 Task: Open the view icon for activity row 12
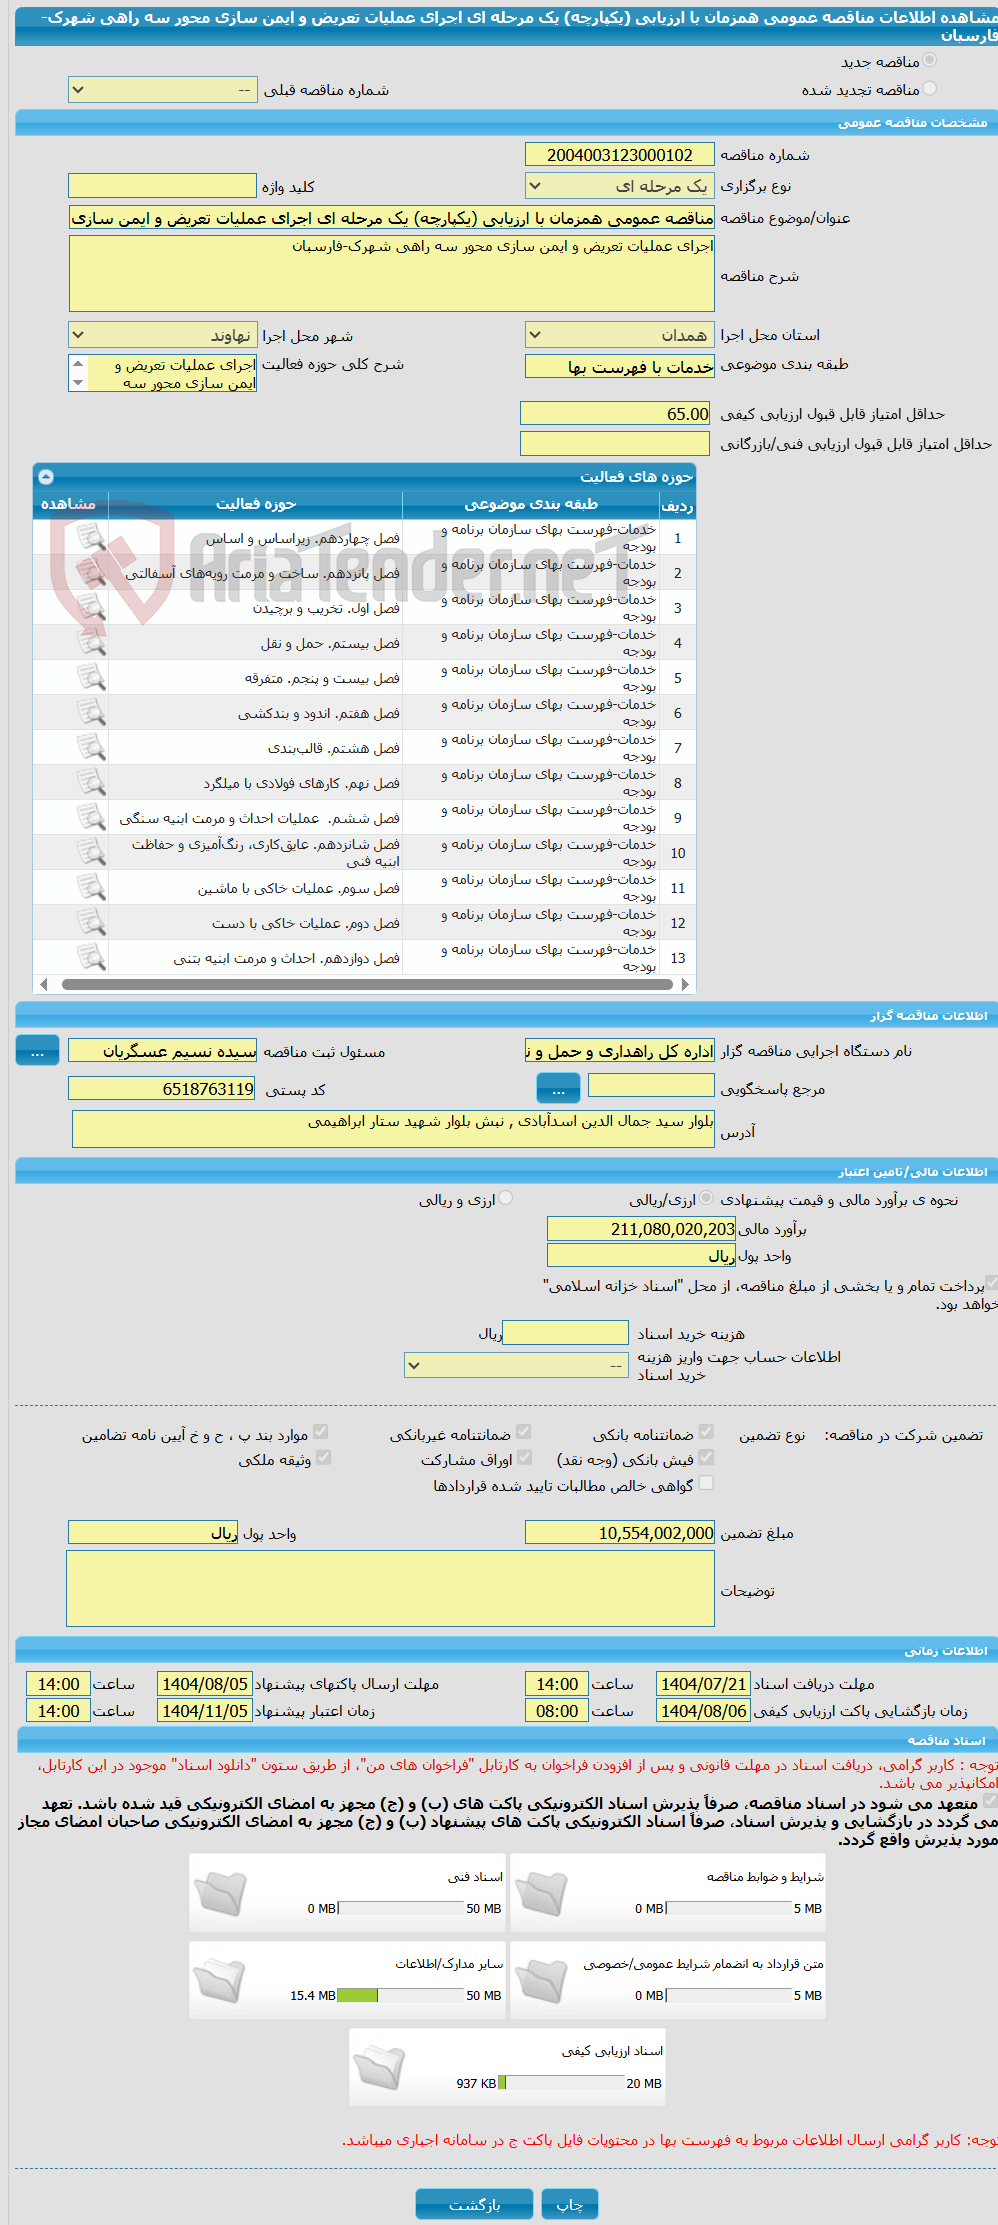(x=91, y=923)
